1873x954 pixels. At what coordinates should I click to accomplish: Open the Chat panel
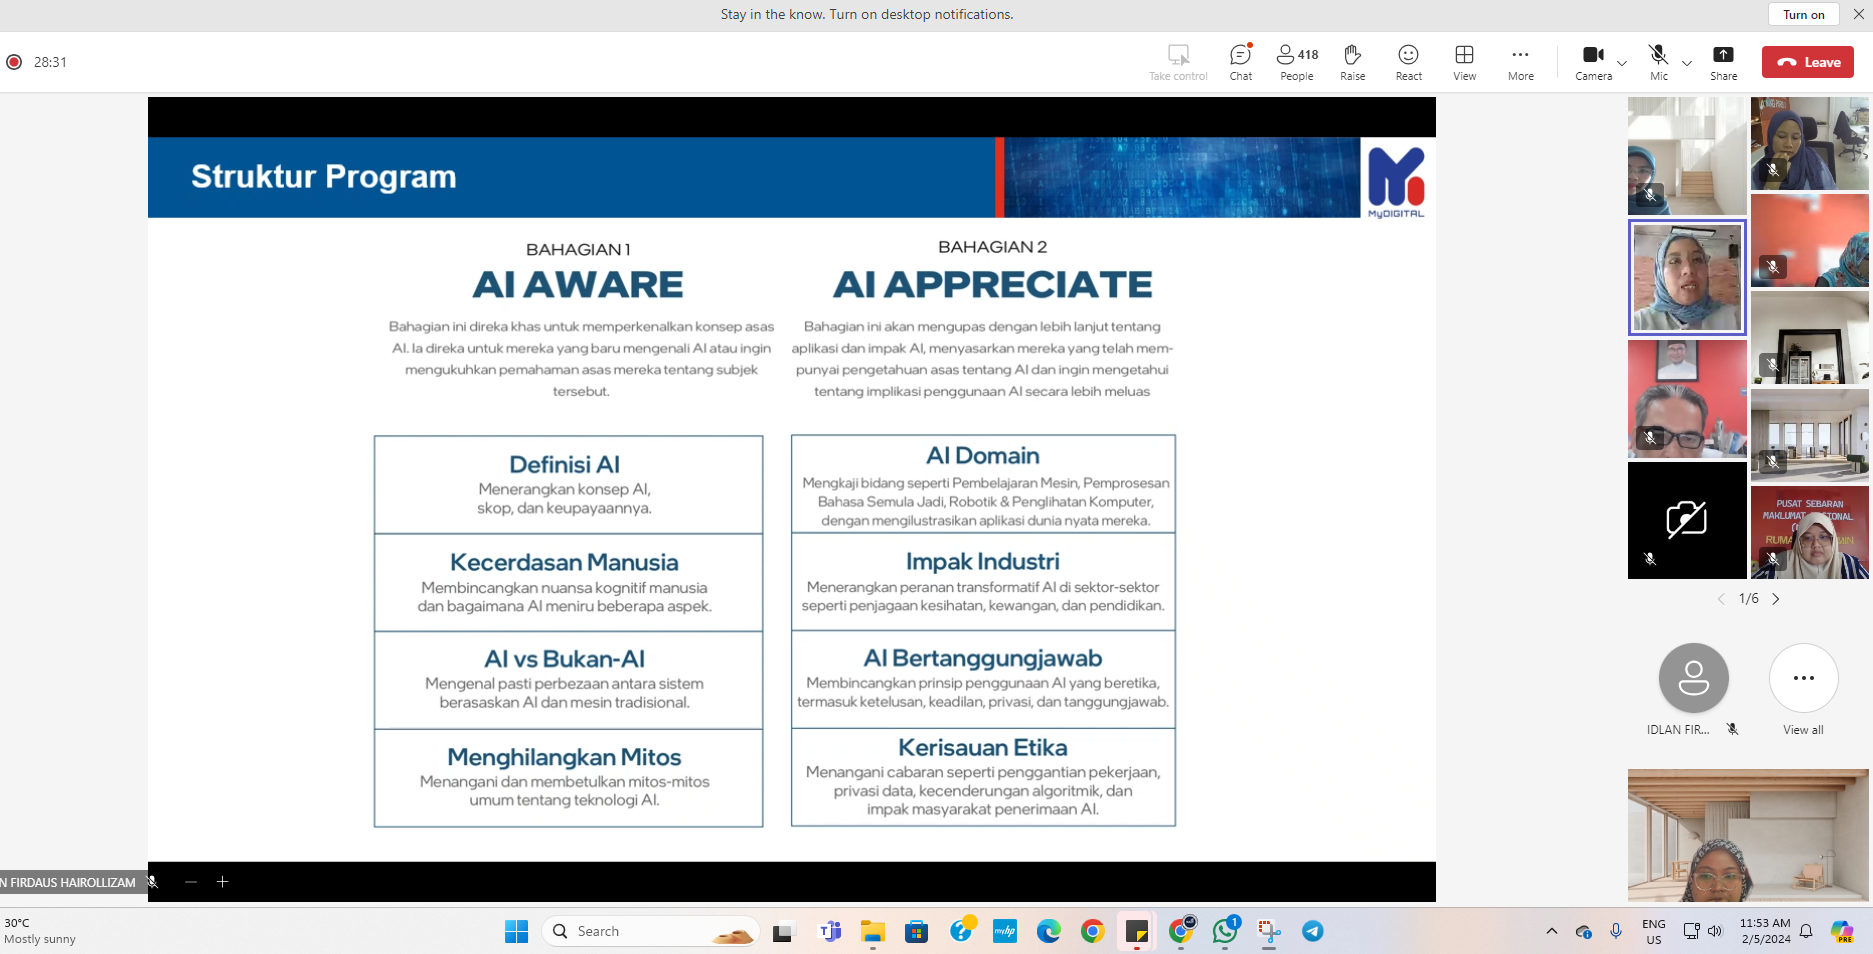click(x=1240, y=62)
